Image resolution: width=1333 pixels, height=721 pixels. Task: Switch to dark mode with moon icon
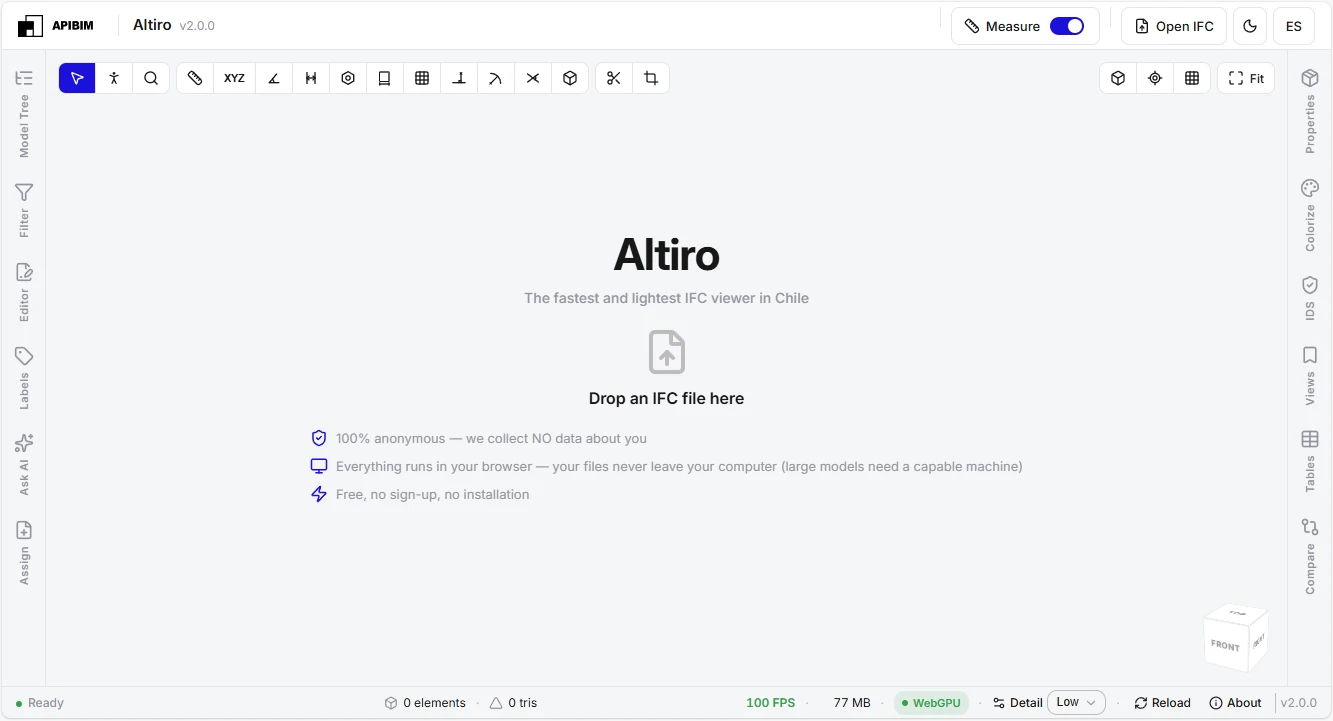pyautogui.click(x=1250, y=26)
